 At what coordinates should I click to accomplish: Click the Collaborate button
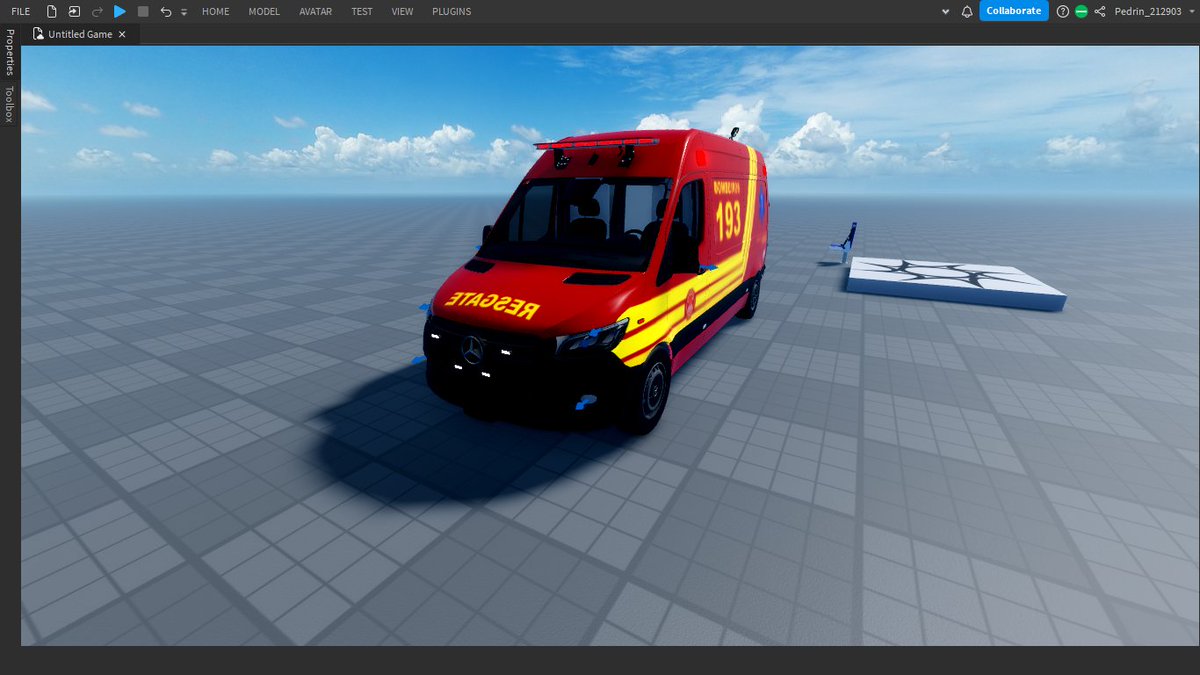pos(1013,11)
